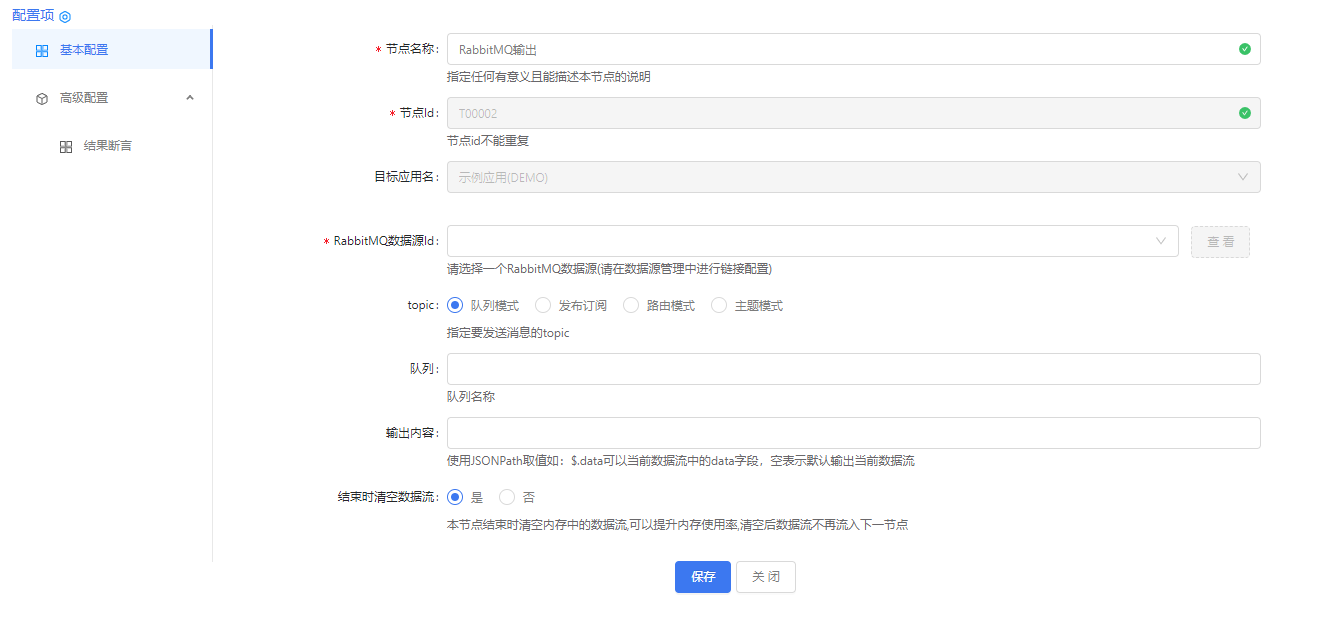Choose the 主题模式 radio option
This screenshot has width=1325, height=636.
[719, 306]
